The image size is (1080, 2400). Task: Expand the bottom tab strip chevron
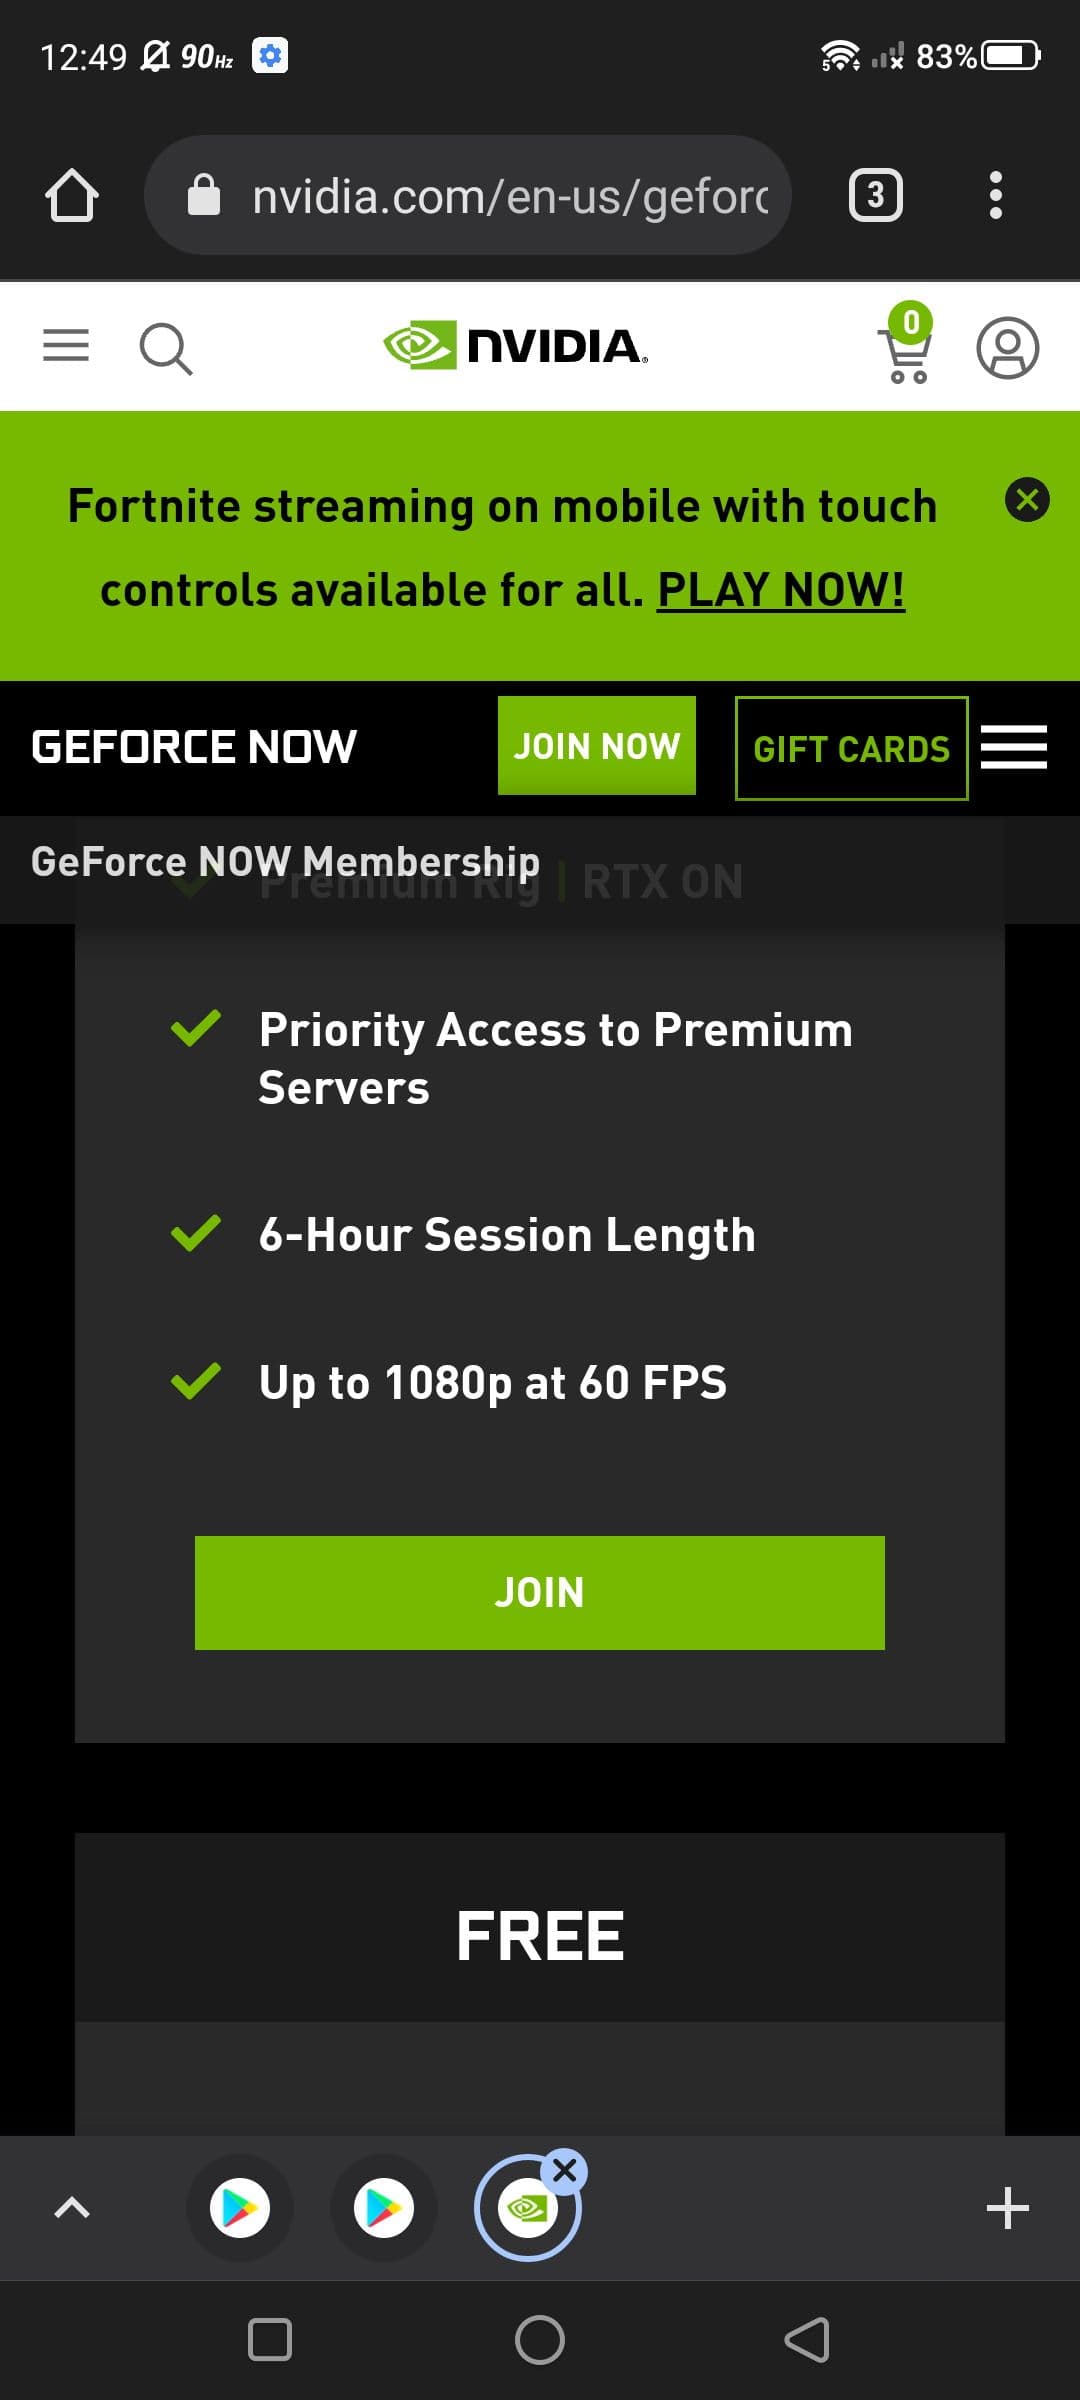click(x=72, y=2207)
